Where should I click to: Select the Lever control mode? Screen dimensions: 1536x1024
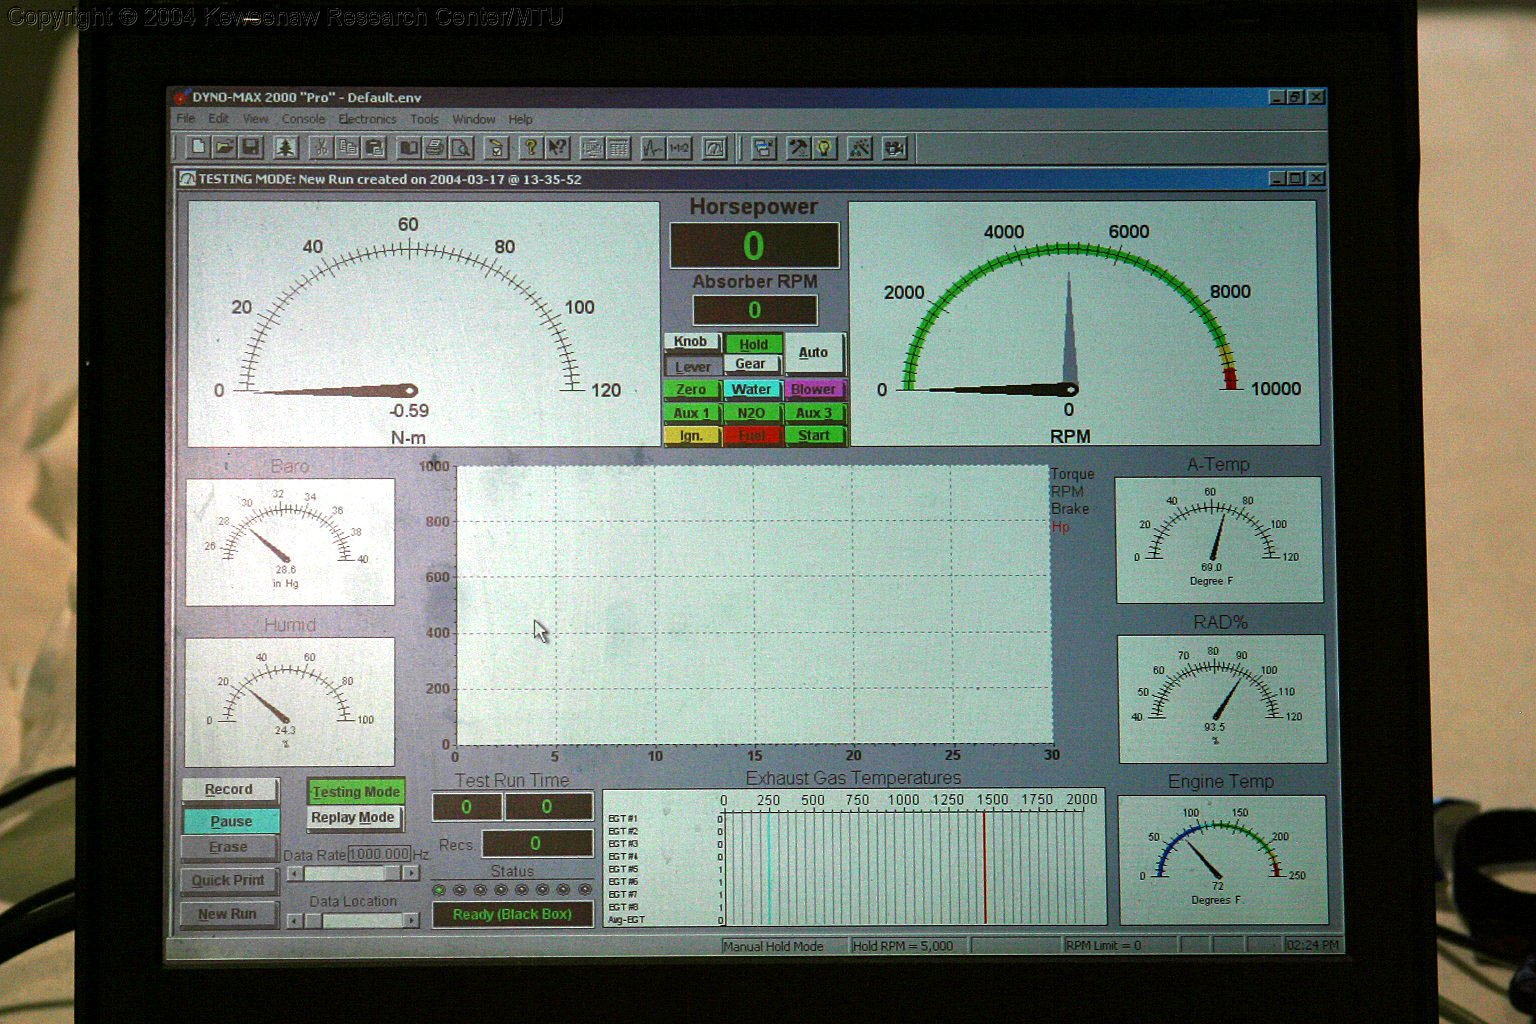point(693,366)
